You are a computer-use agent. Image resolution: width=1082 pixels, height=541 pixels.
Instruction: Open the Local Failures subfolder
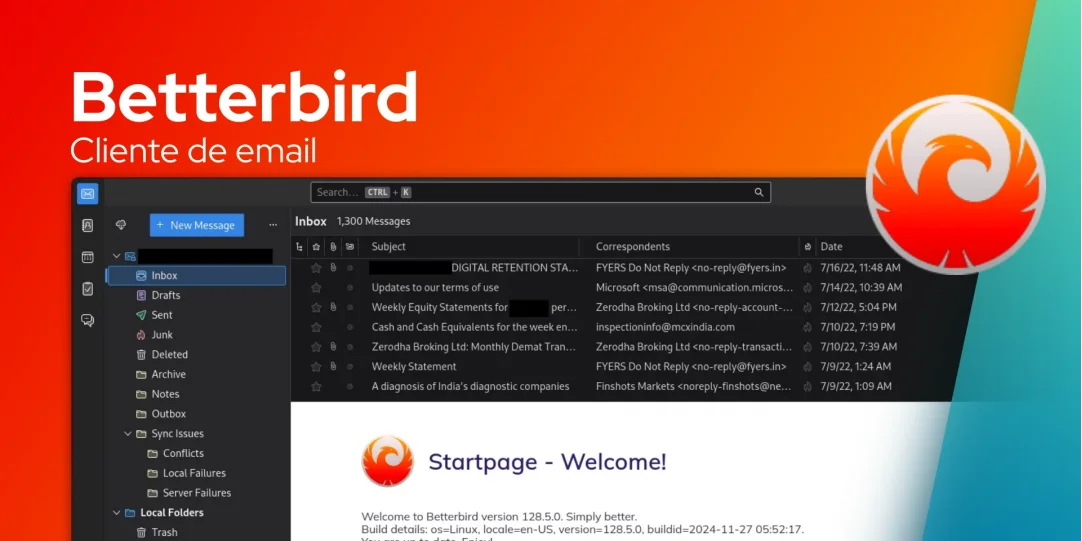[196, 473]
